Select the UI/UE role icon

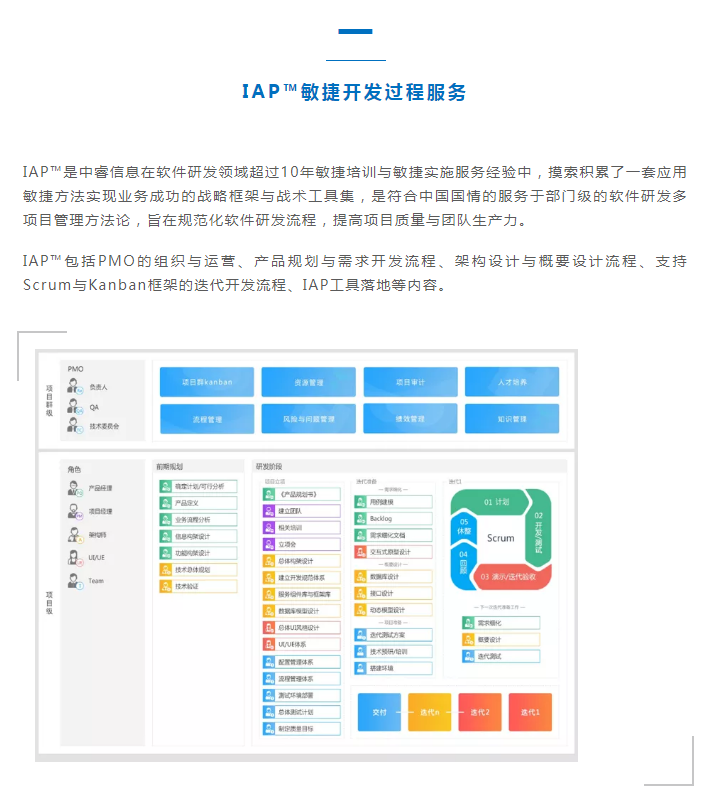pyautogui.click(x=74, y=557)
